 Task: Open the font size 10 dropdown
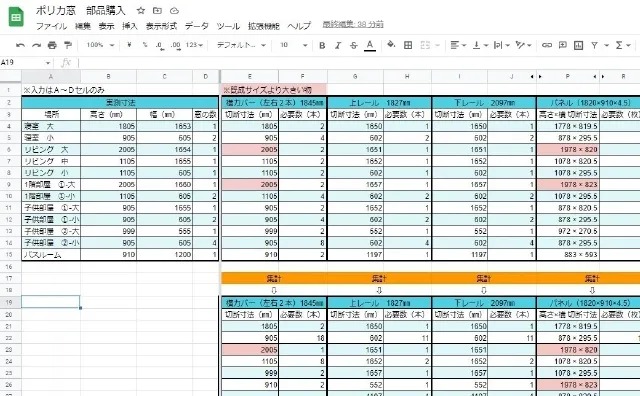[293, 45]
